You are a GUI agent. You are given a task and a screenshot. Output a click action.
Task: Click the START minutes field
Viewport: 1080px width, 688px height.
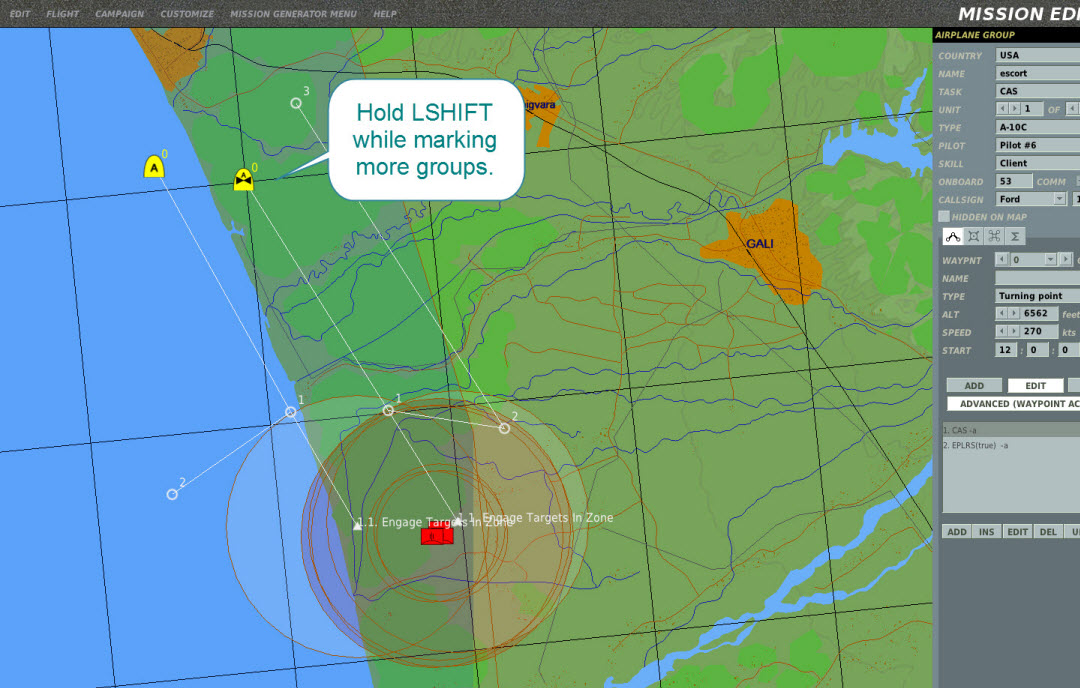point(1037,350)
